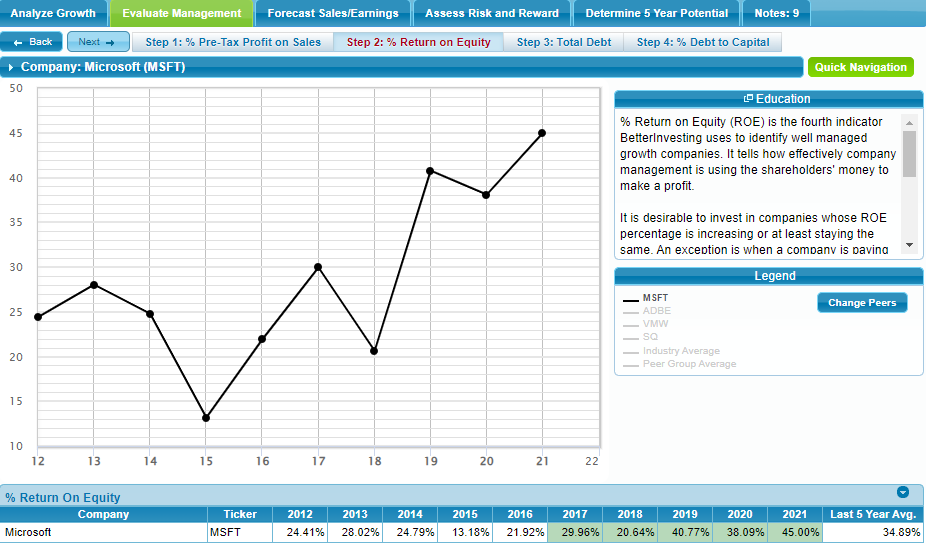Screen dimensions: 926x545
Task: Go to Step 4: % Debt to Capital
Action: click(x=703, y=42)
